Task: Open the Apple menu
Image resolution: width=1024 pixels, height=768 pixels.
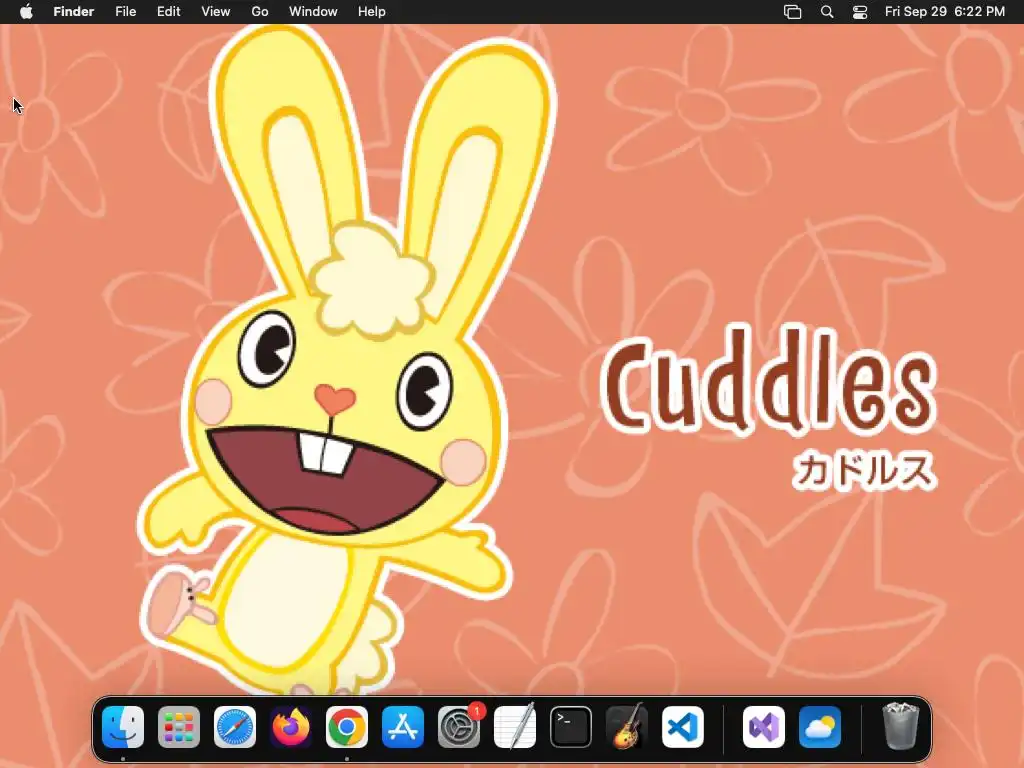Action: click(26, 11)
